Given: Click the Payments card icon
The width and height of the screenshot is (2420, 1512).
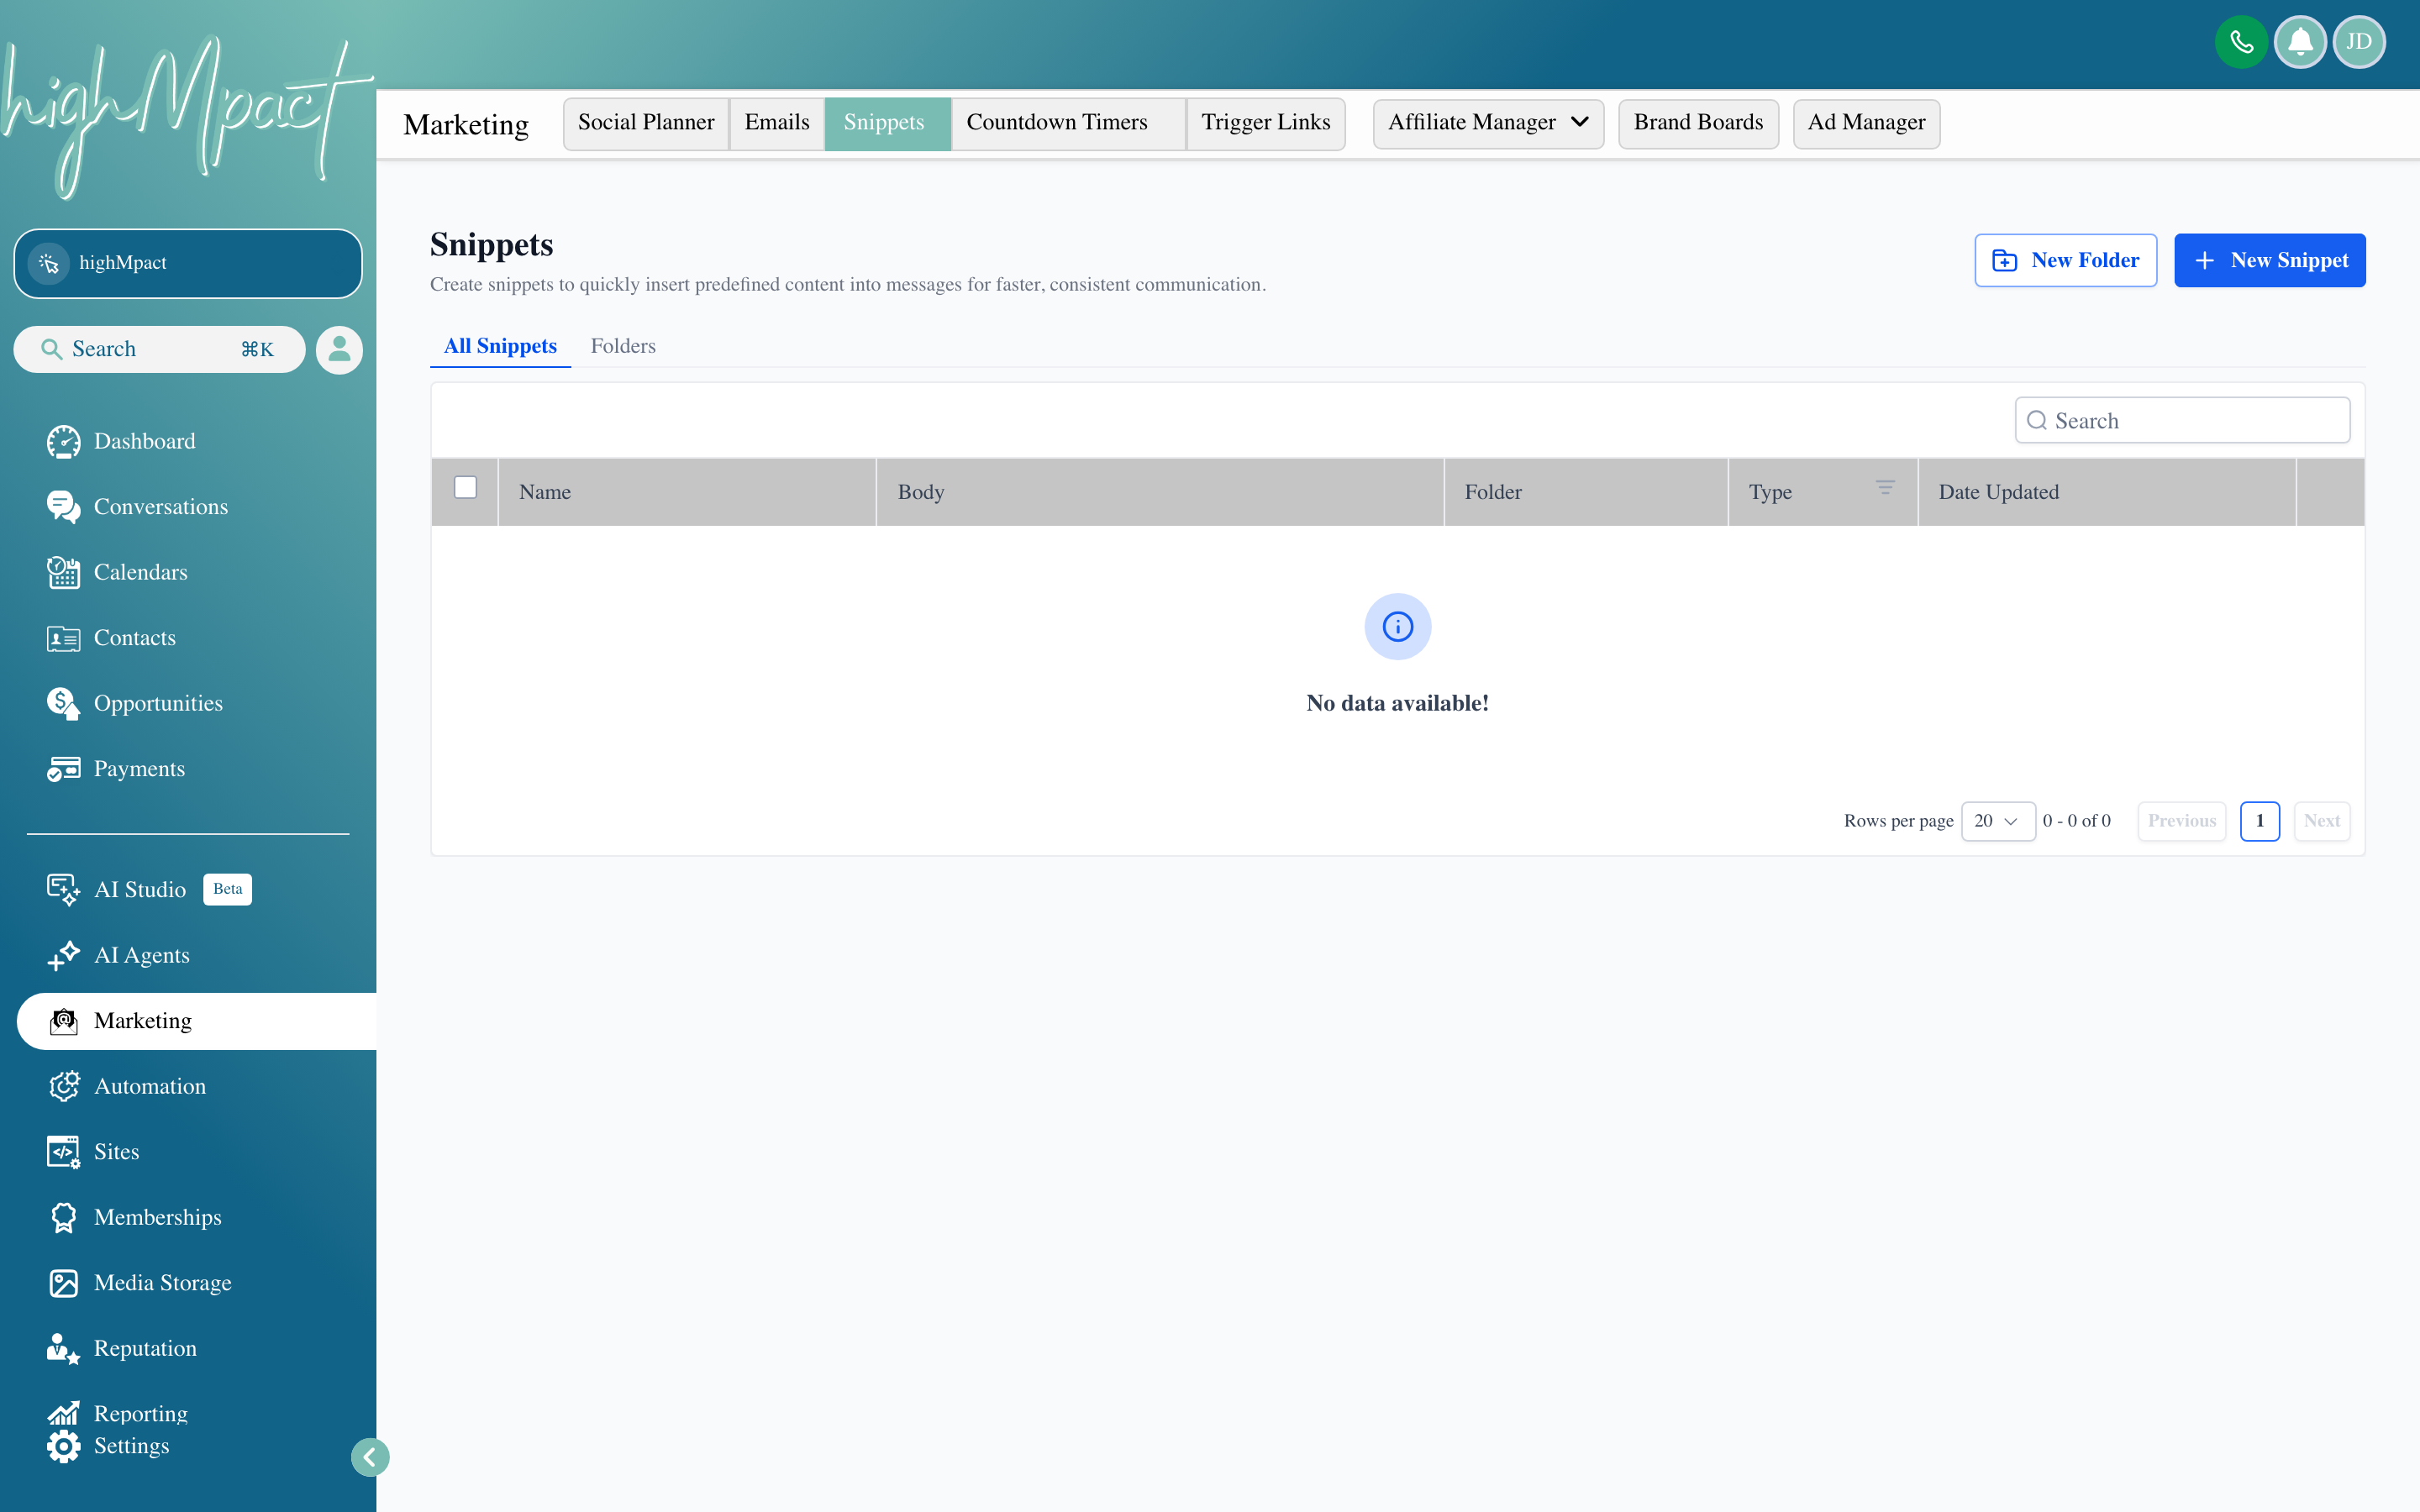Looking at the screenshot, I should [63, 769].
